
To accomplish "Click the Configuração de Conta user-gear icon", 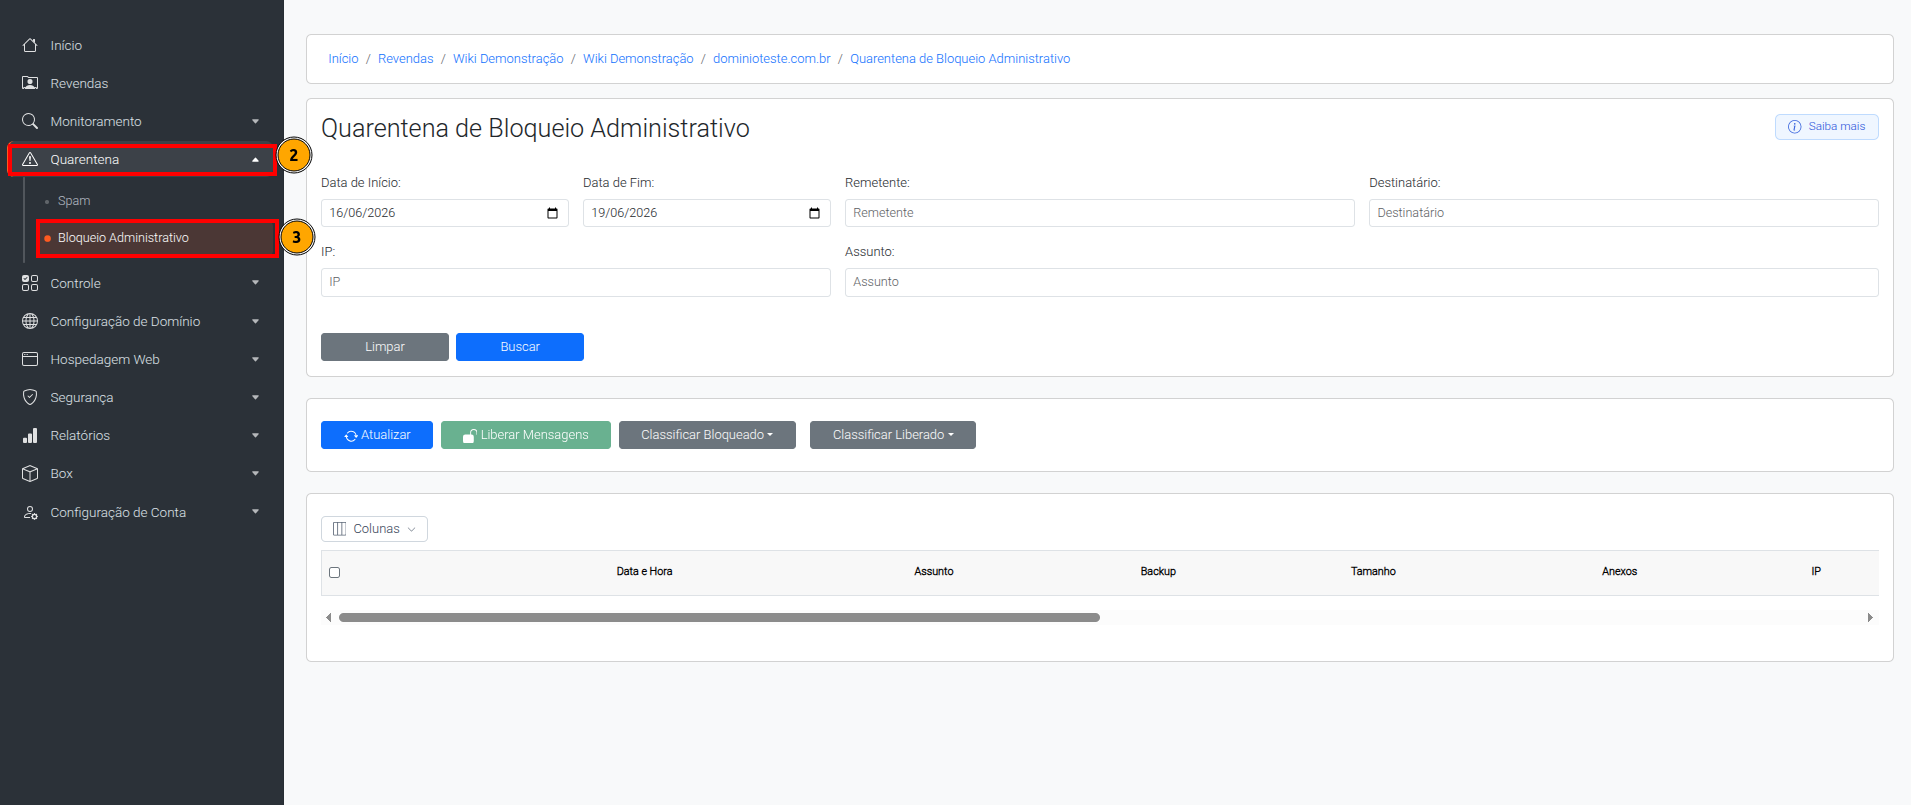I will (30, 512).
